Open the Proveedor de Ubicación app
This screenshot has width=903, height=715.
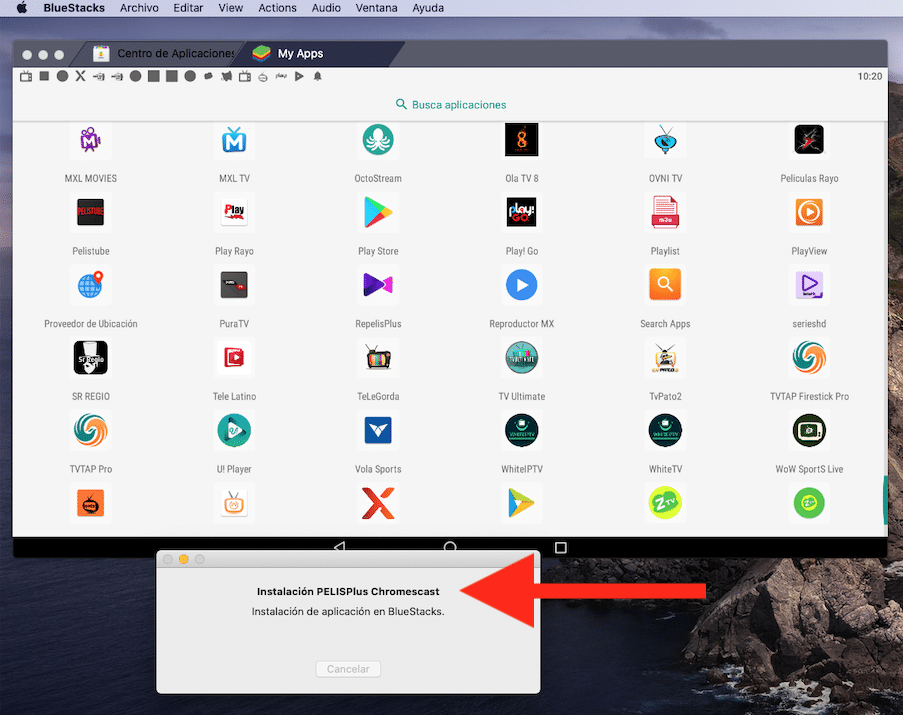pyautogui.click(x=91, y=285)
